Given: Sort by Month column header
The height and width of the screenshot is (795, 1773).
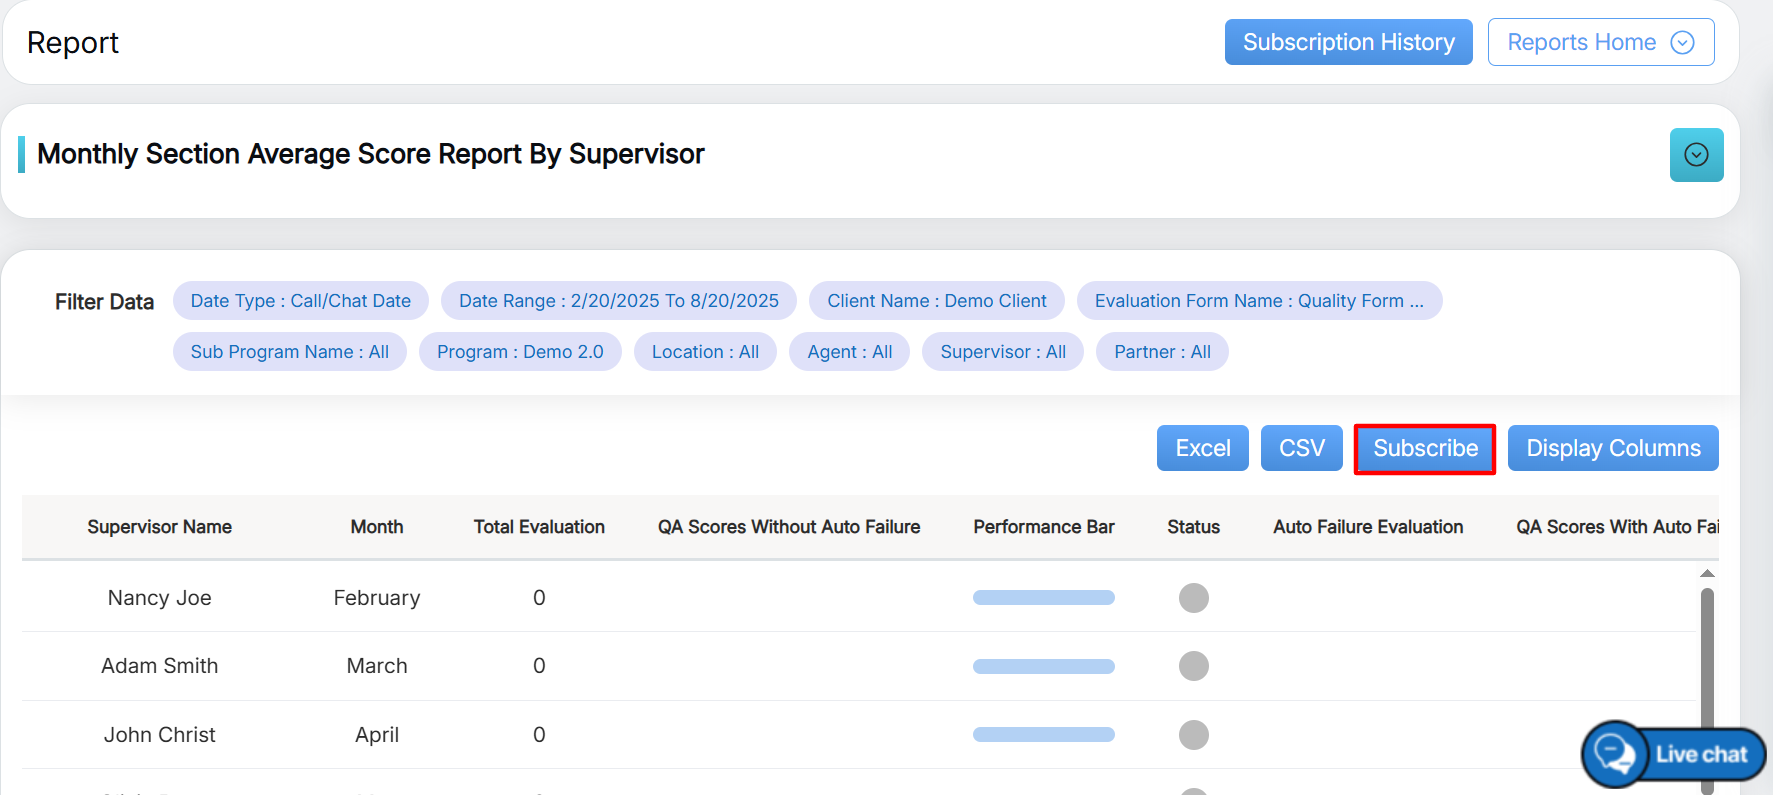Looking at the screenshot, I should (377, 527).
